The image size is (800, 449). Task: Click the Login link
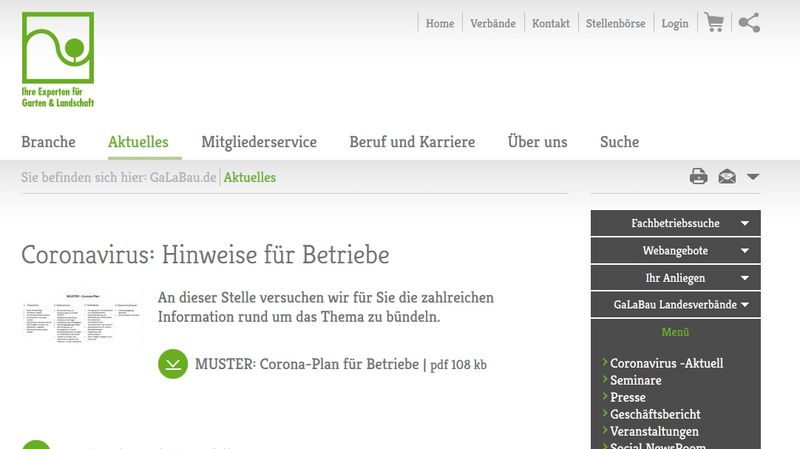(x=675, y=23)
